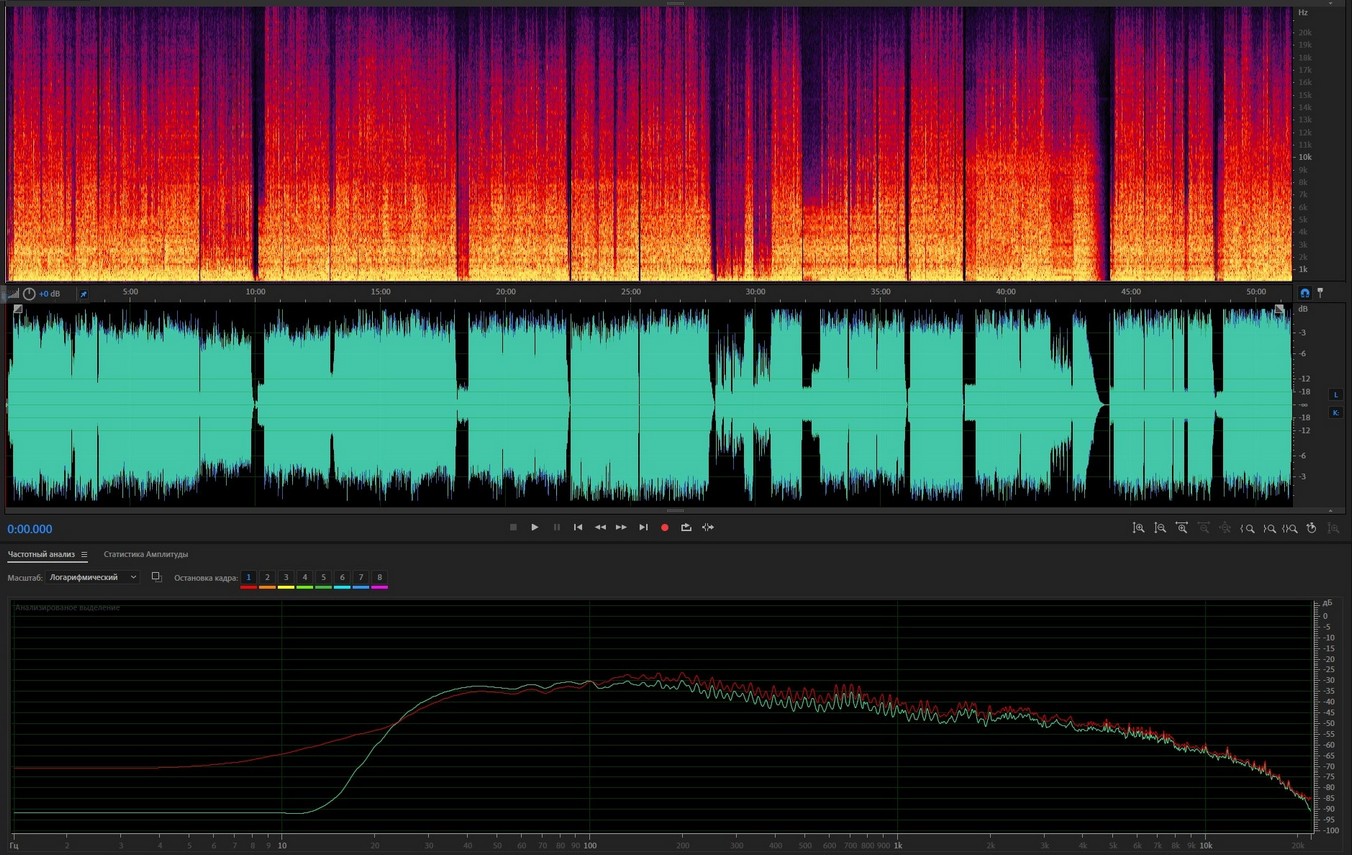Click hold frame button 3

point(286,578)
